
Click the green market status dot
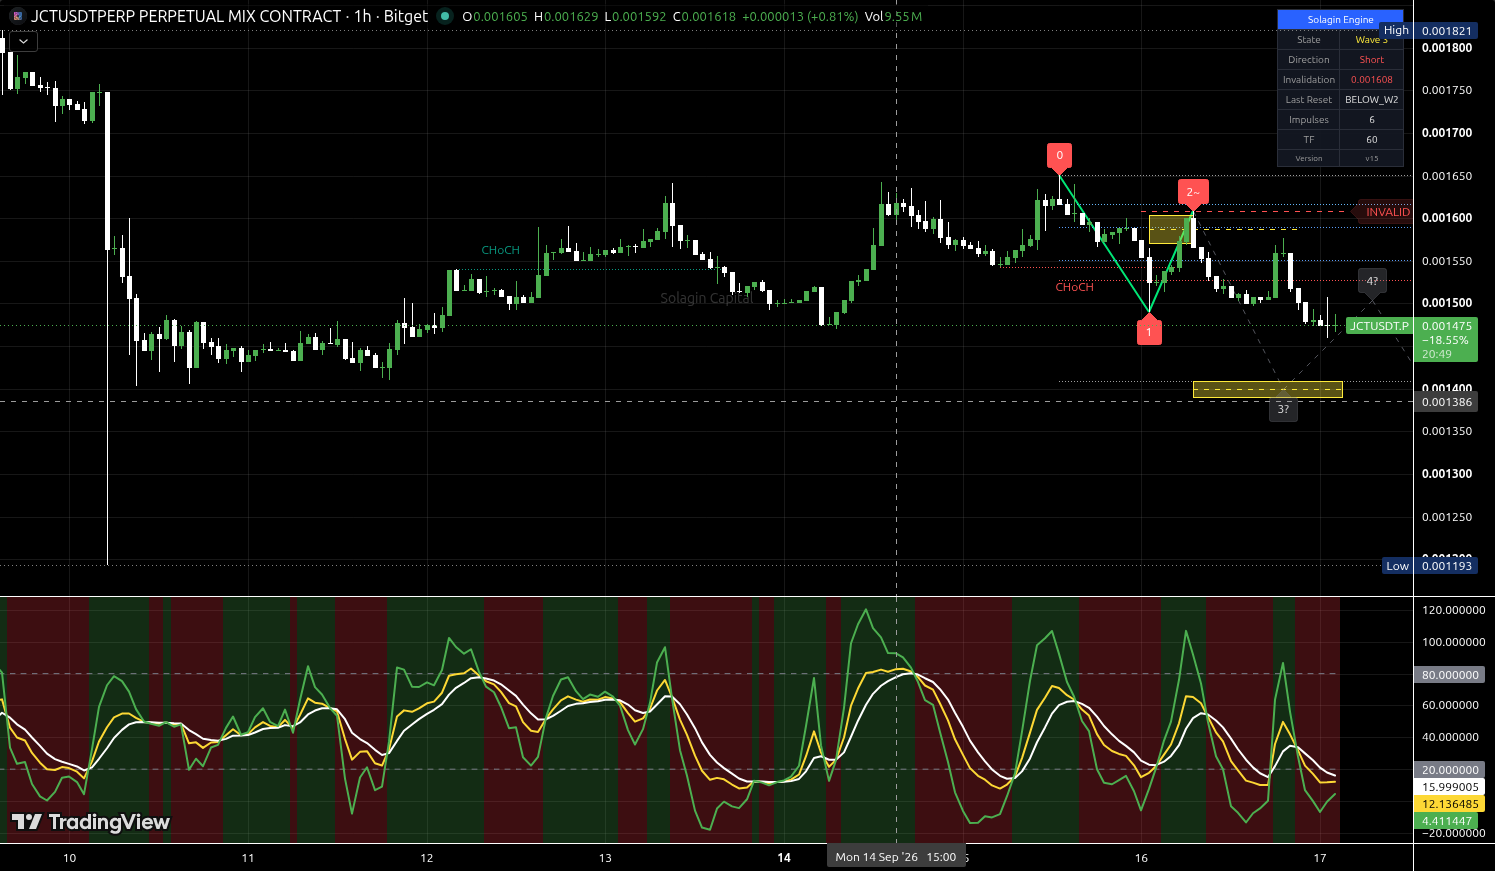click(x=445, y=16)
